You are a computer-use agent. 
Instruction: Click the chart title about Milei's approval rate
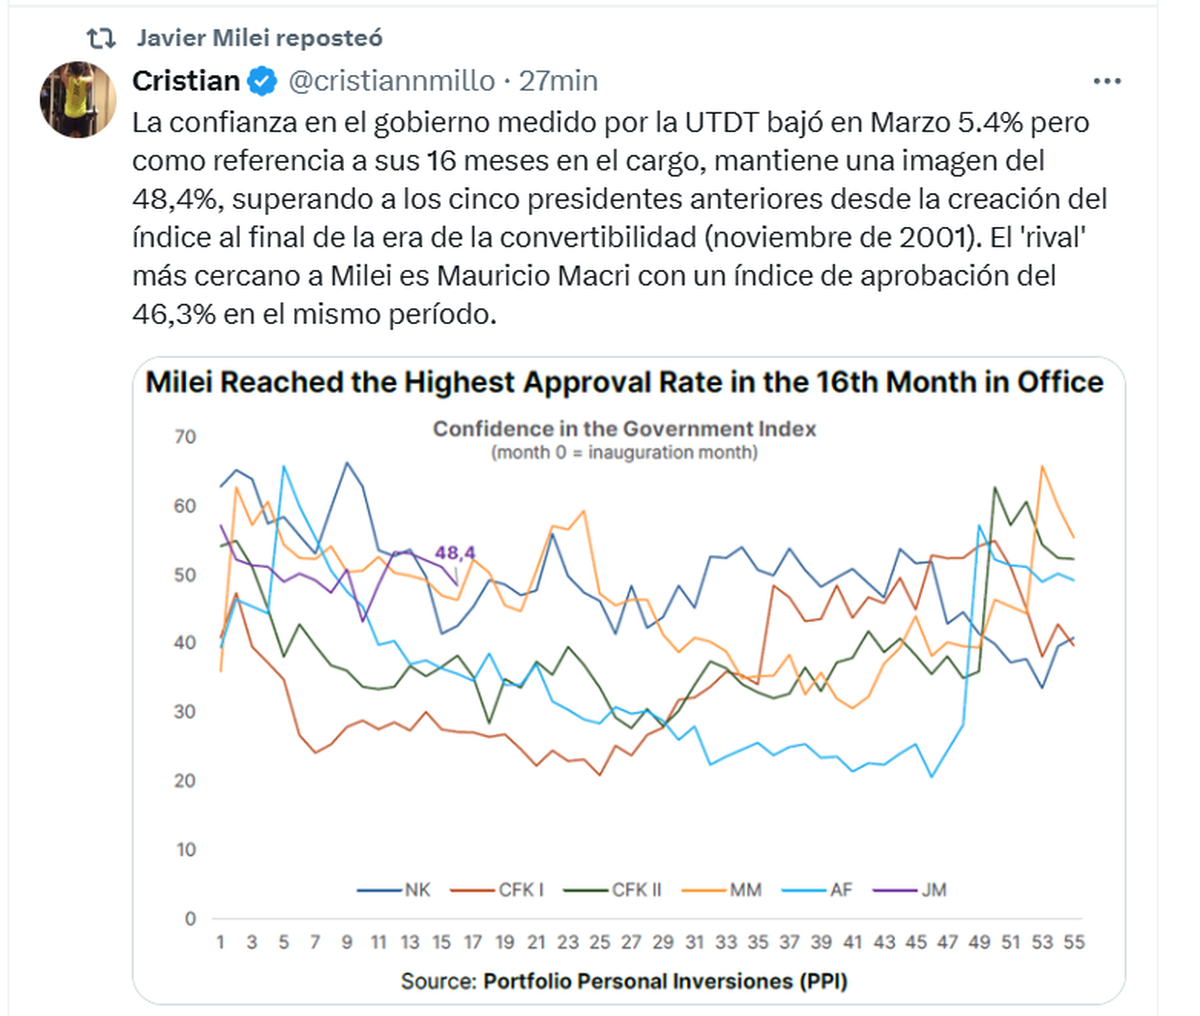624,383
